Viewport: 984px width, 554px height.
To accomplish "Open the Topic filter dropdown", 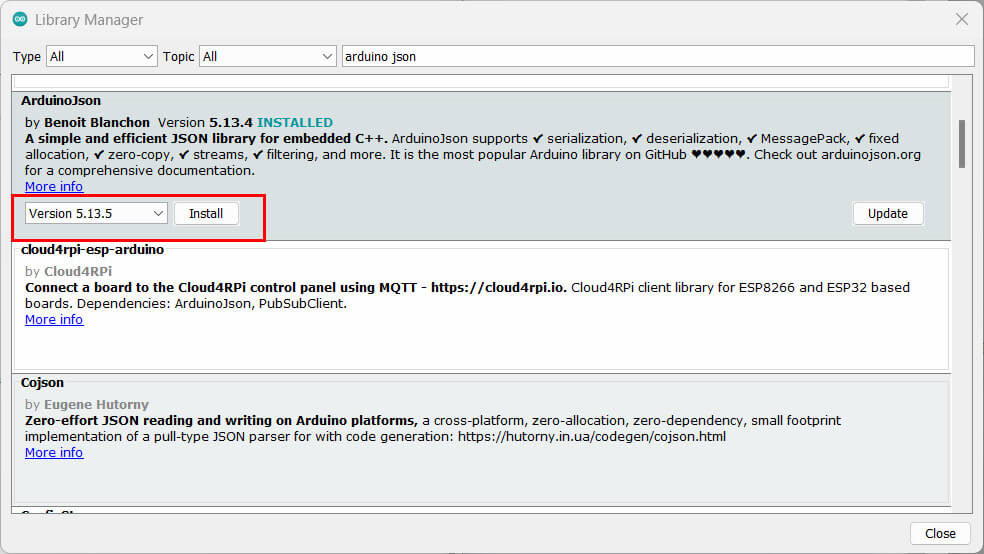I will [268, 56].
